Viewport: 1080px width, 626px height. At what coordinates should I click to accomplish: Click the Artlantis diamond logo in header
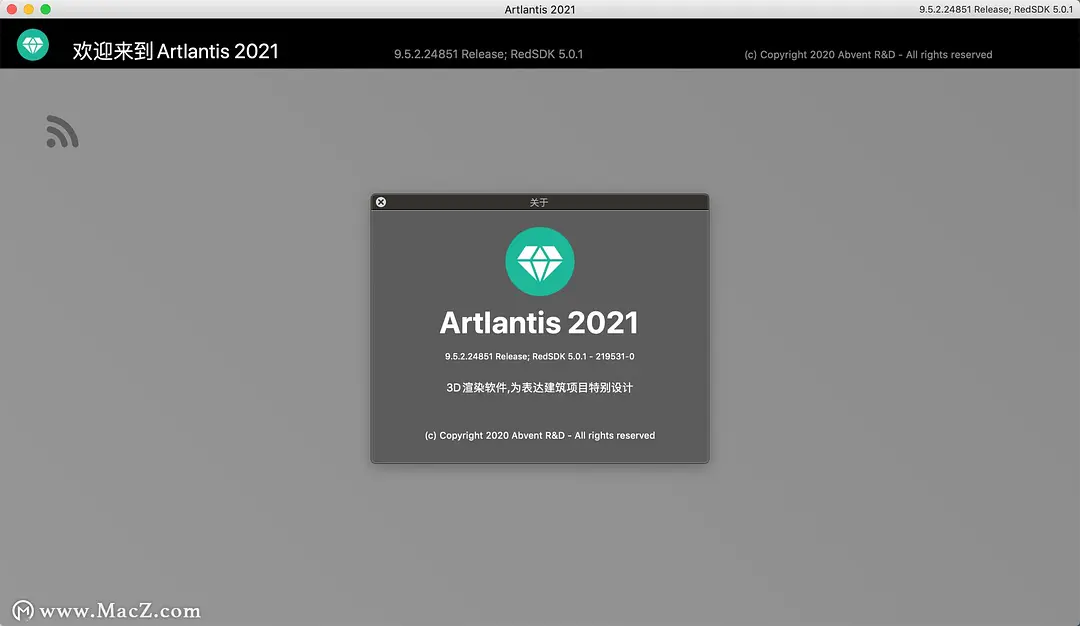32,45
